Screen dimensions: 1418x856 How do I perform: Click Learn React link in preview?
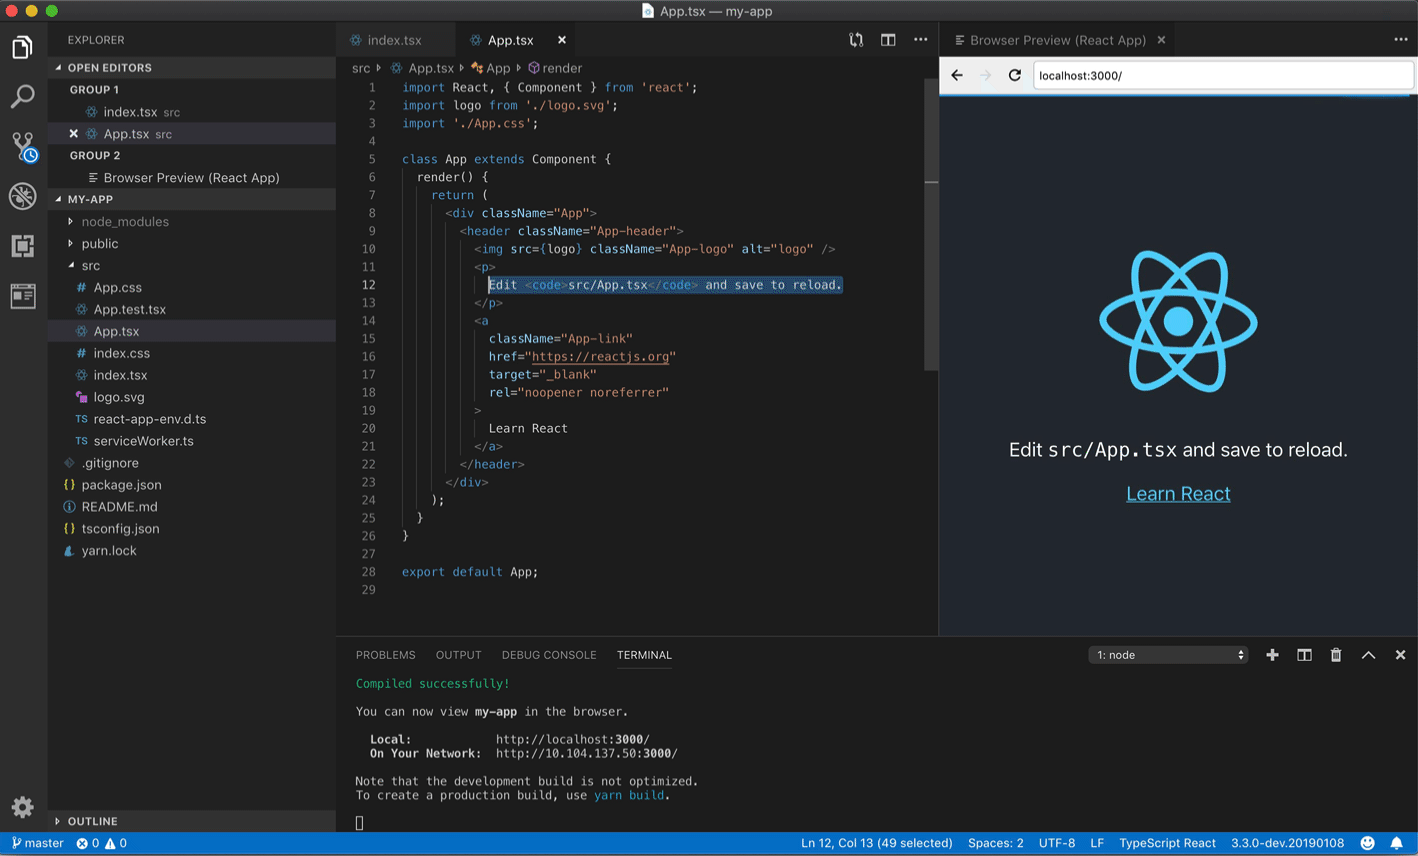tap(1178, 494)
